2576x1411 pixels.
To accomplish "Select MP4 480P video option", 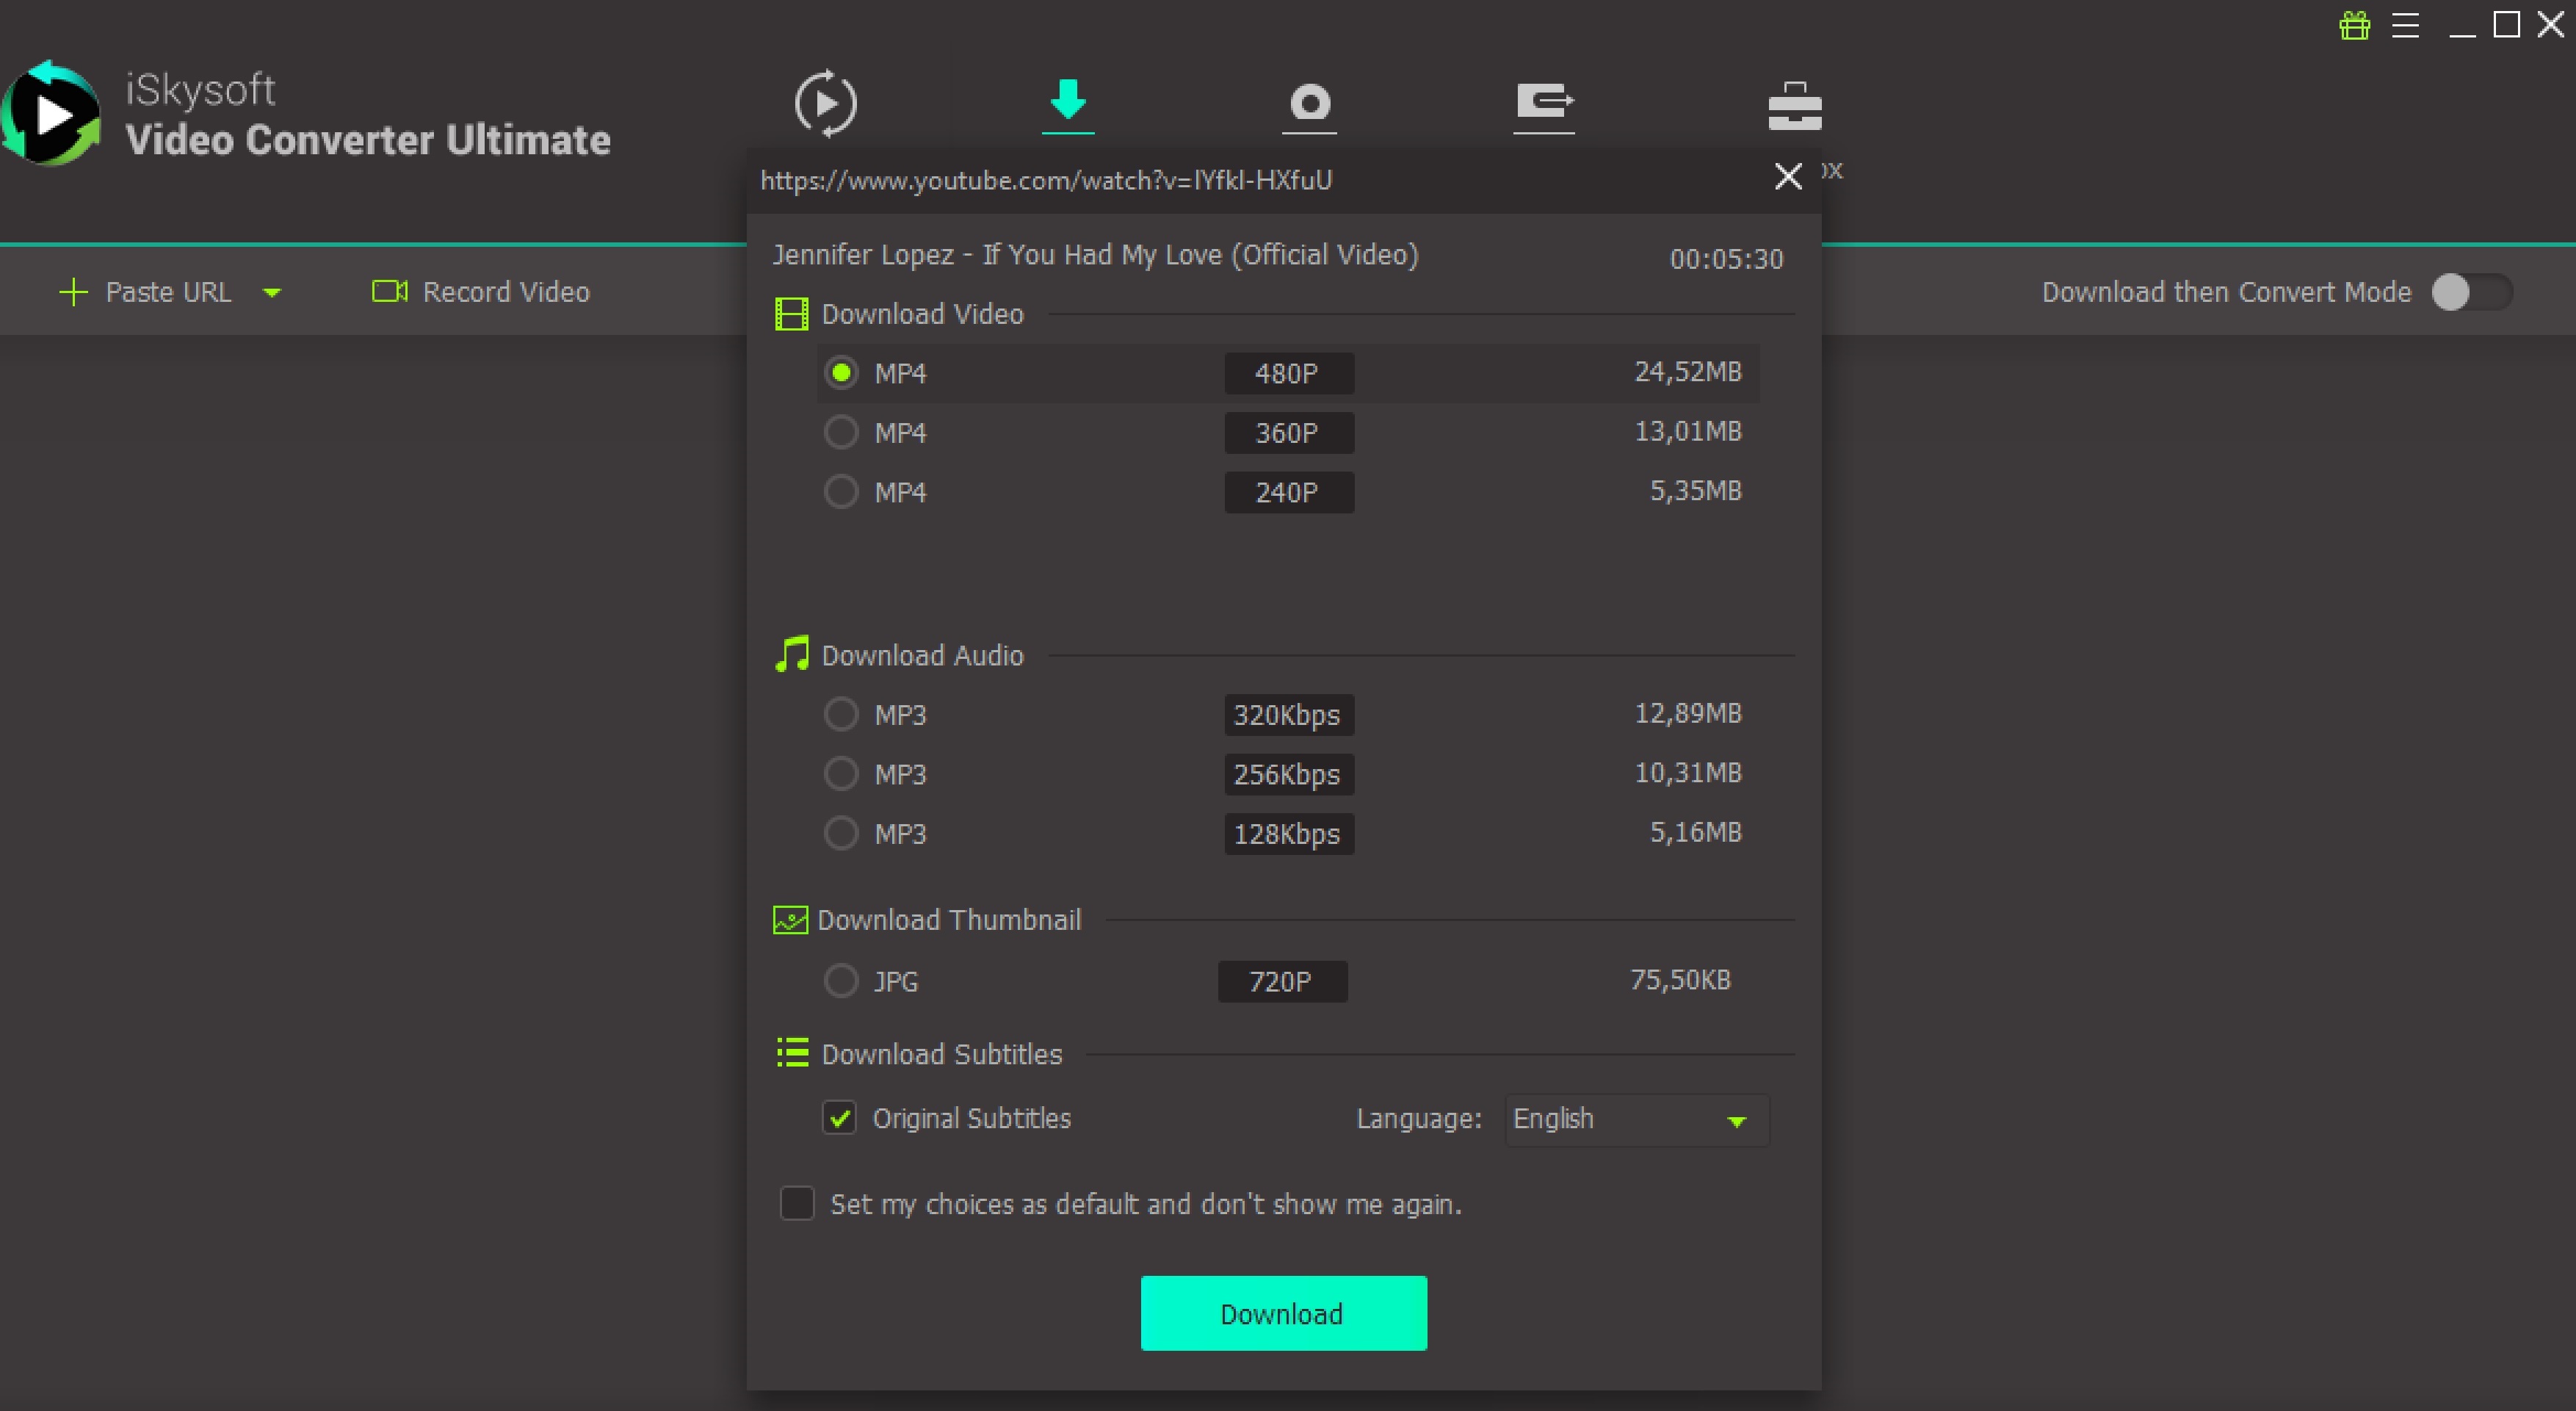I will click(841, 373).
